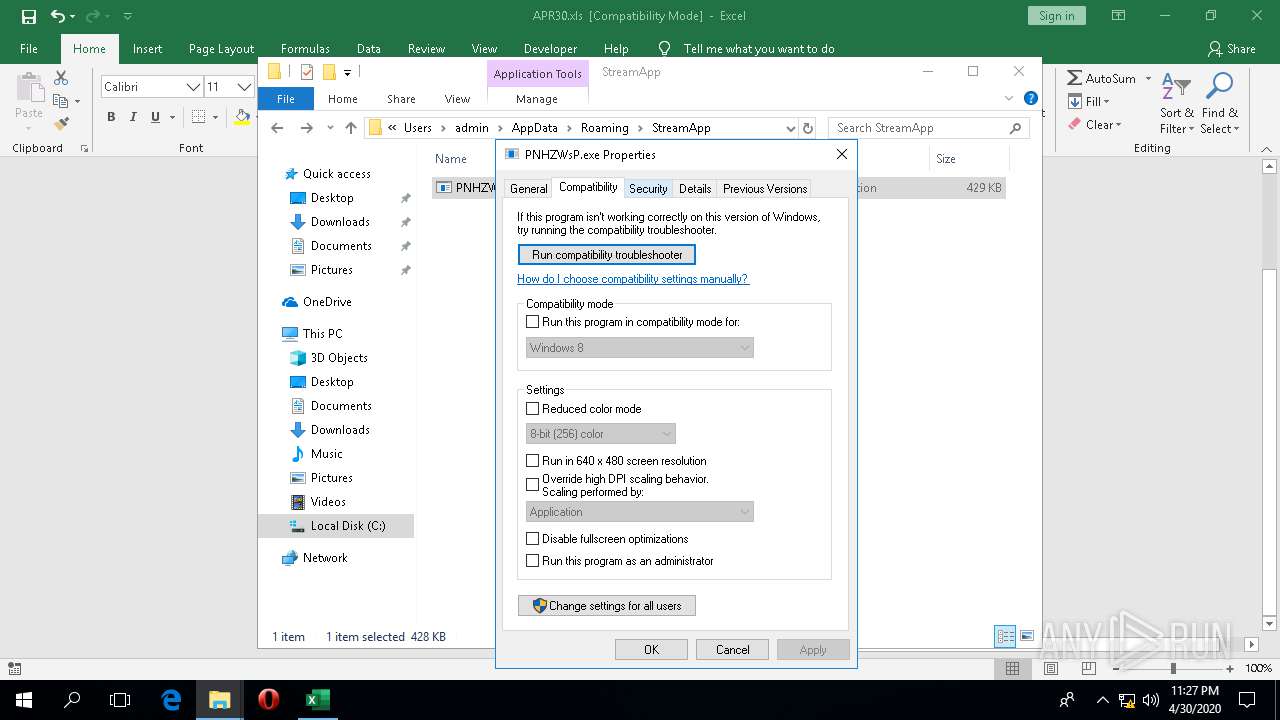Screen dimensions: 1280x720
Task: Toggle Italic formatting in Excel
Action: [x=133, y=117]
